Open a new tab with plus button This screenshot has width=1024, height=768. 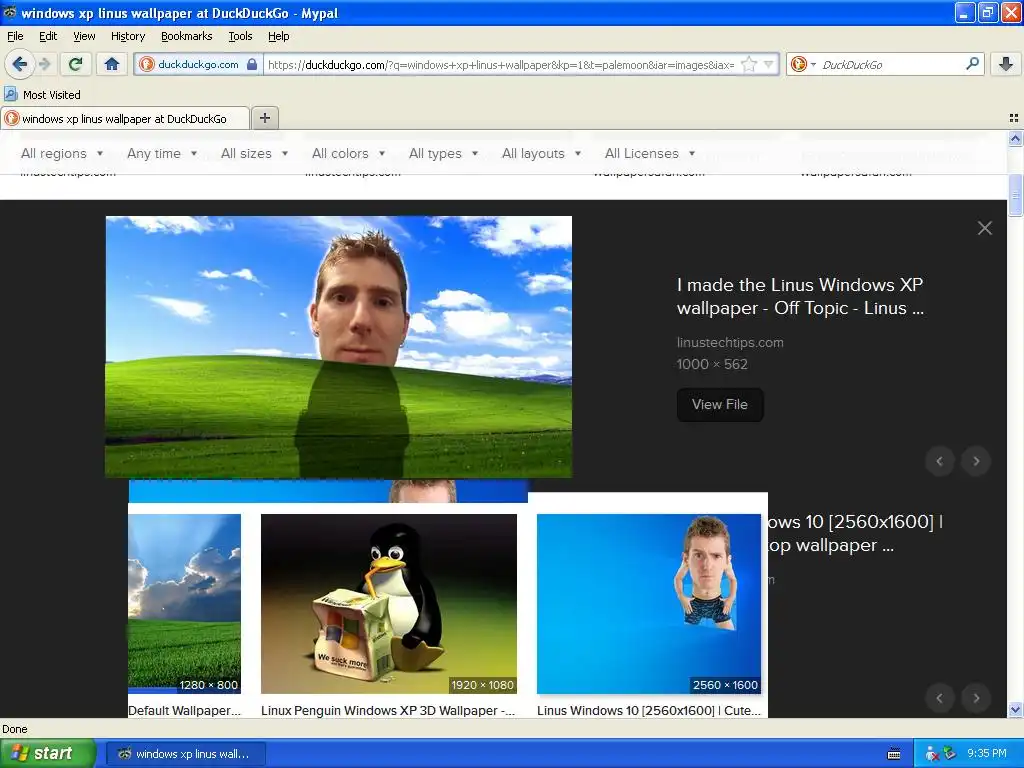point(264,118)
